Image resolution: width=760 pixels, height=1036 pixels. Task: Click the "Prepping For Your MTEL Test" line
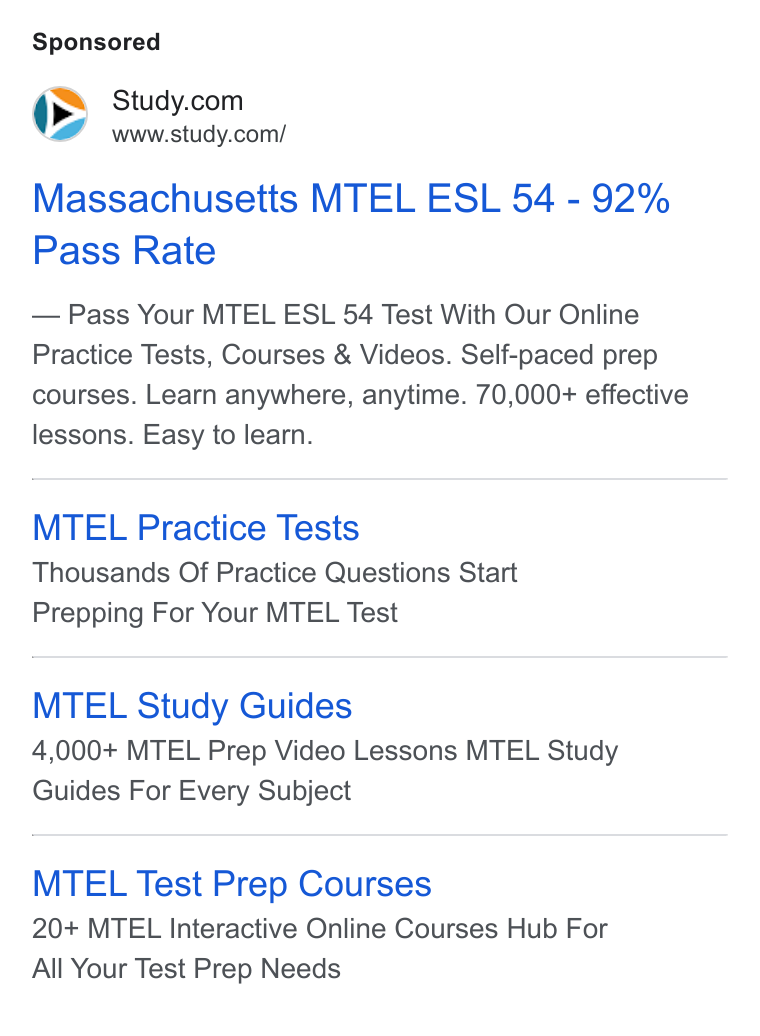click(x=215, y=612)
